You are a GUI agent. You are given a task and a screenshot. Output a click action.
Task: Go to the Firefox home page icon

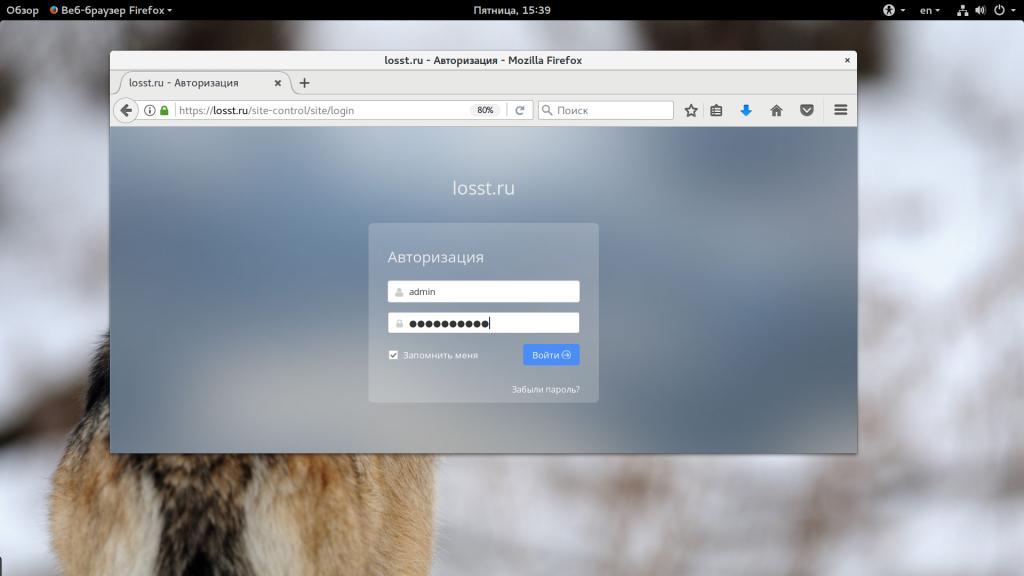[776, 111]
